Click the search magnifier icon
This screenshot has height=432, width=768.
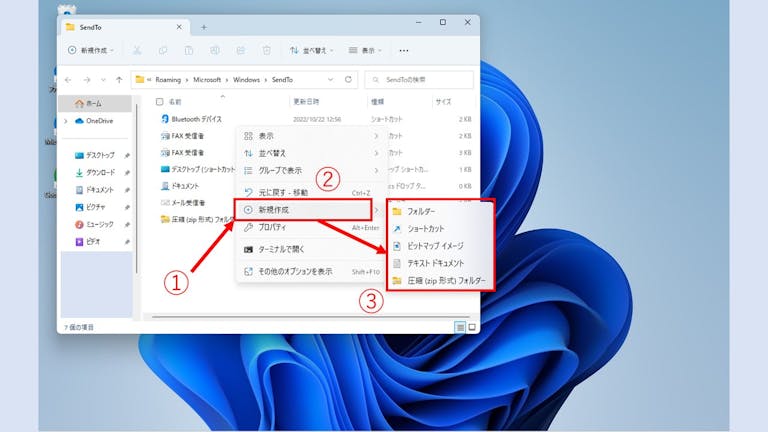click(376, 80)
